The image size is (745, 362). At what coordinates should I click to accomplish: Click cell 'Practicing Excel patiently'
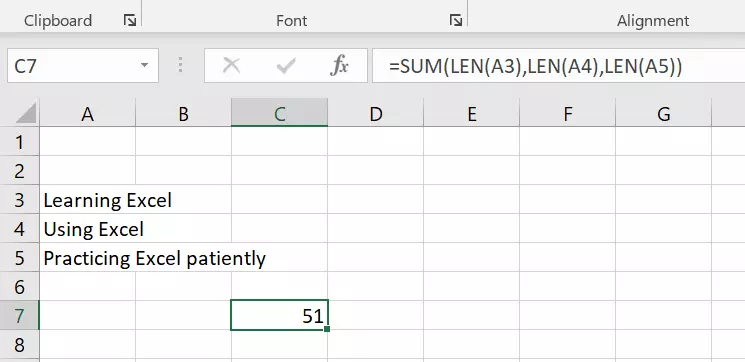point(87,257)
